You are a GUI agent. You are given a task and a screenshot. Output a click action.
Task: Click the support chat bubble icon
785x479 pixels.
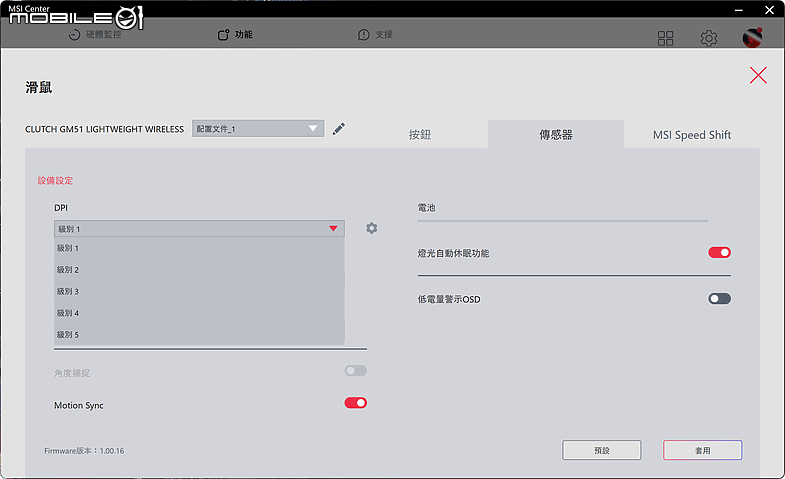click(x=363, y=35)
